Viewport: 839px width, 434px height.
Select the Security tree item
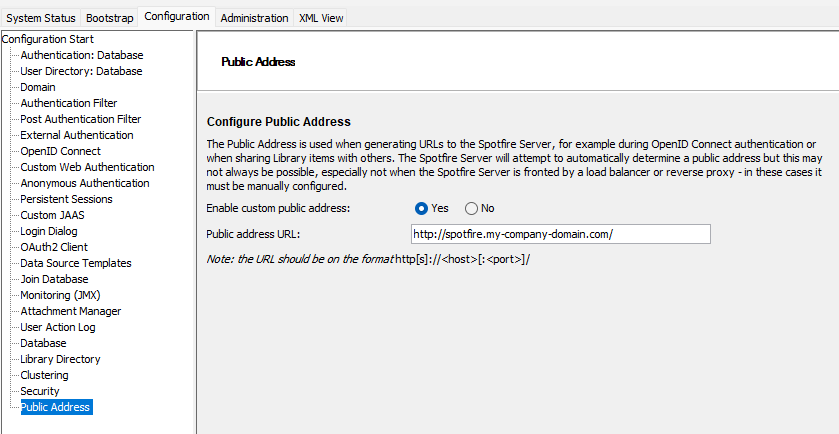tap(40, 391)
